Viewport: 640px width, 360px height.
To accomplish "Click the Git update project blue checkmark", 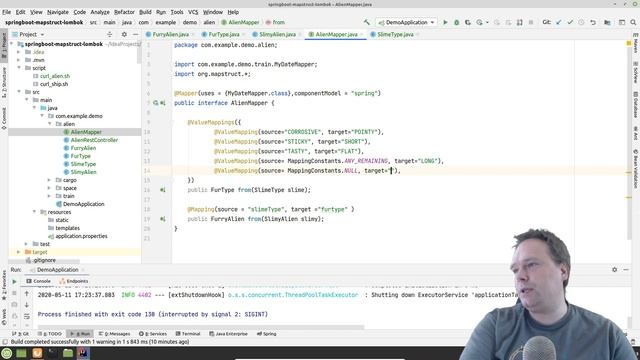I will tap(558, 22).
